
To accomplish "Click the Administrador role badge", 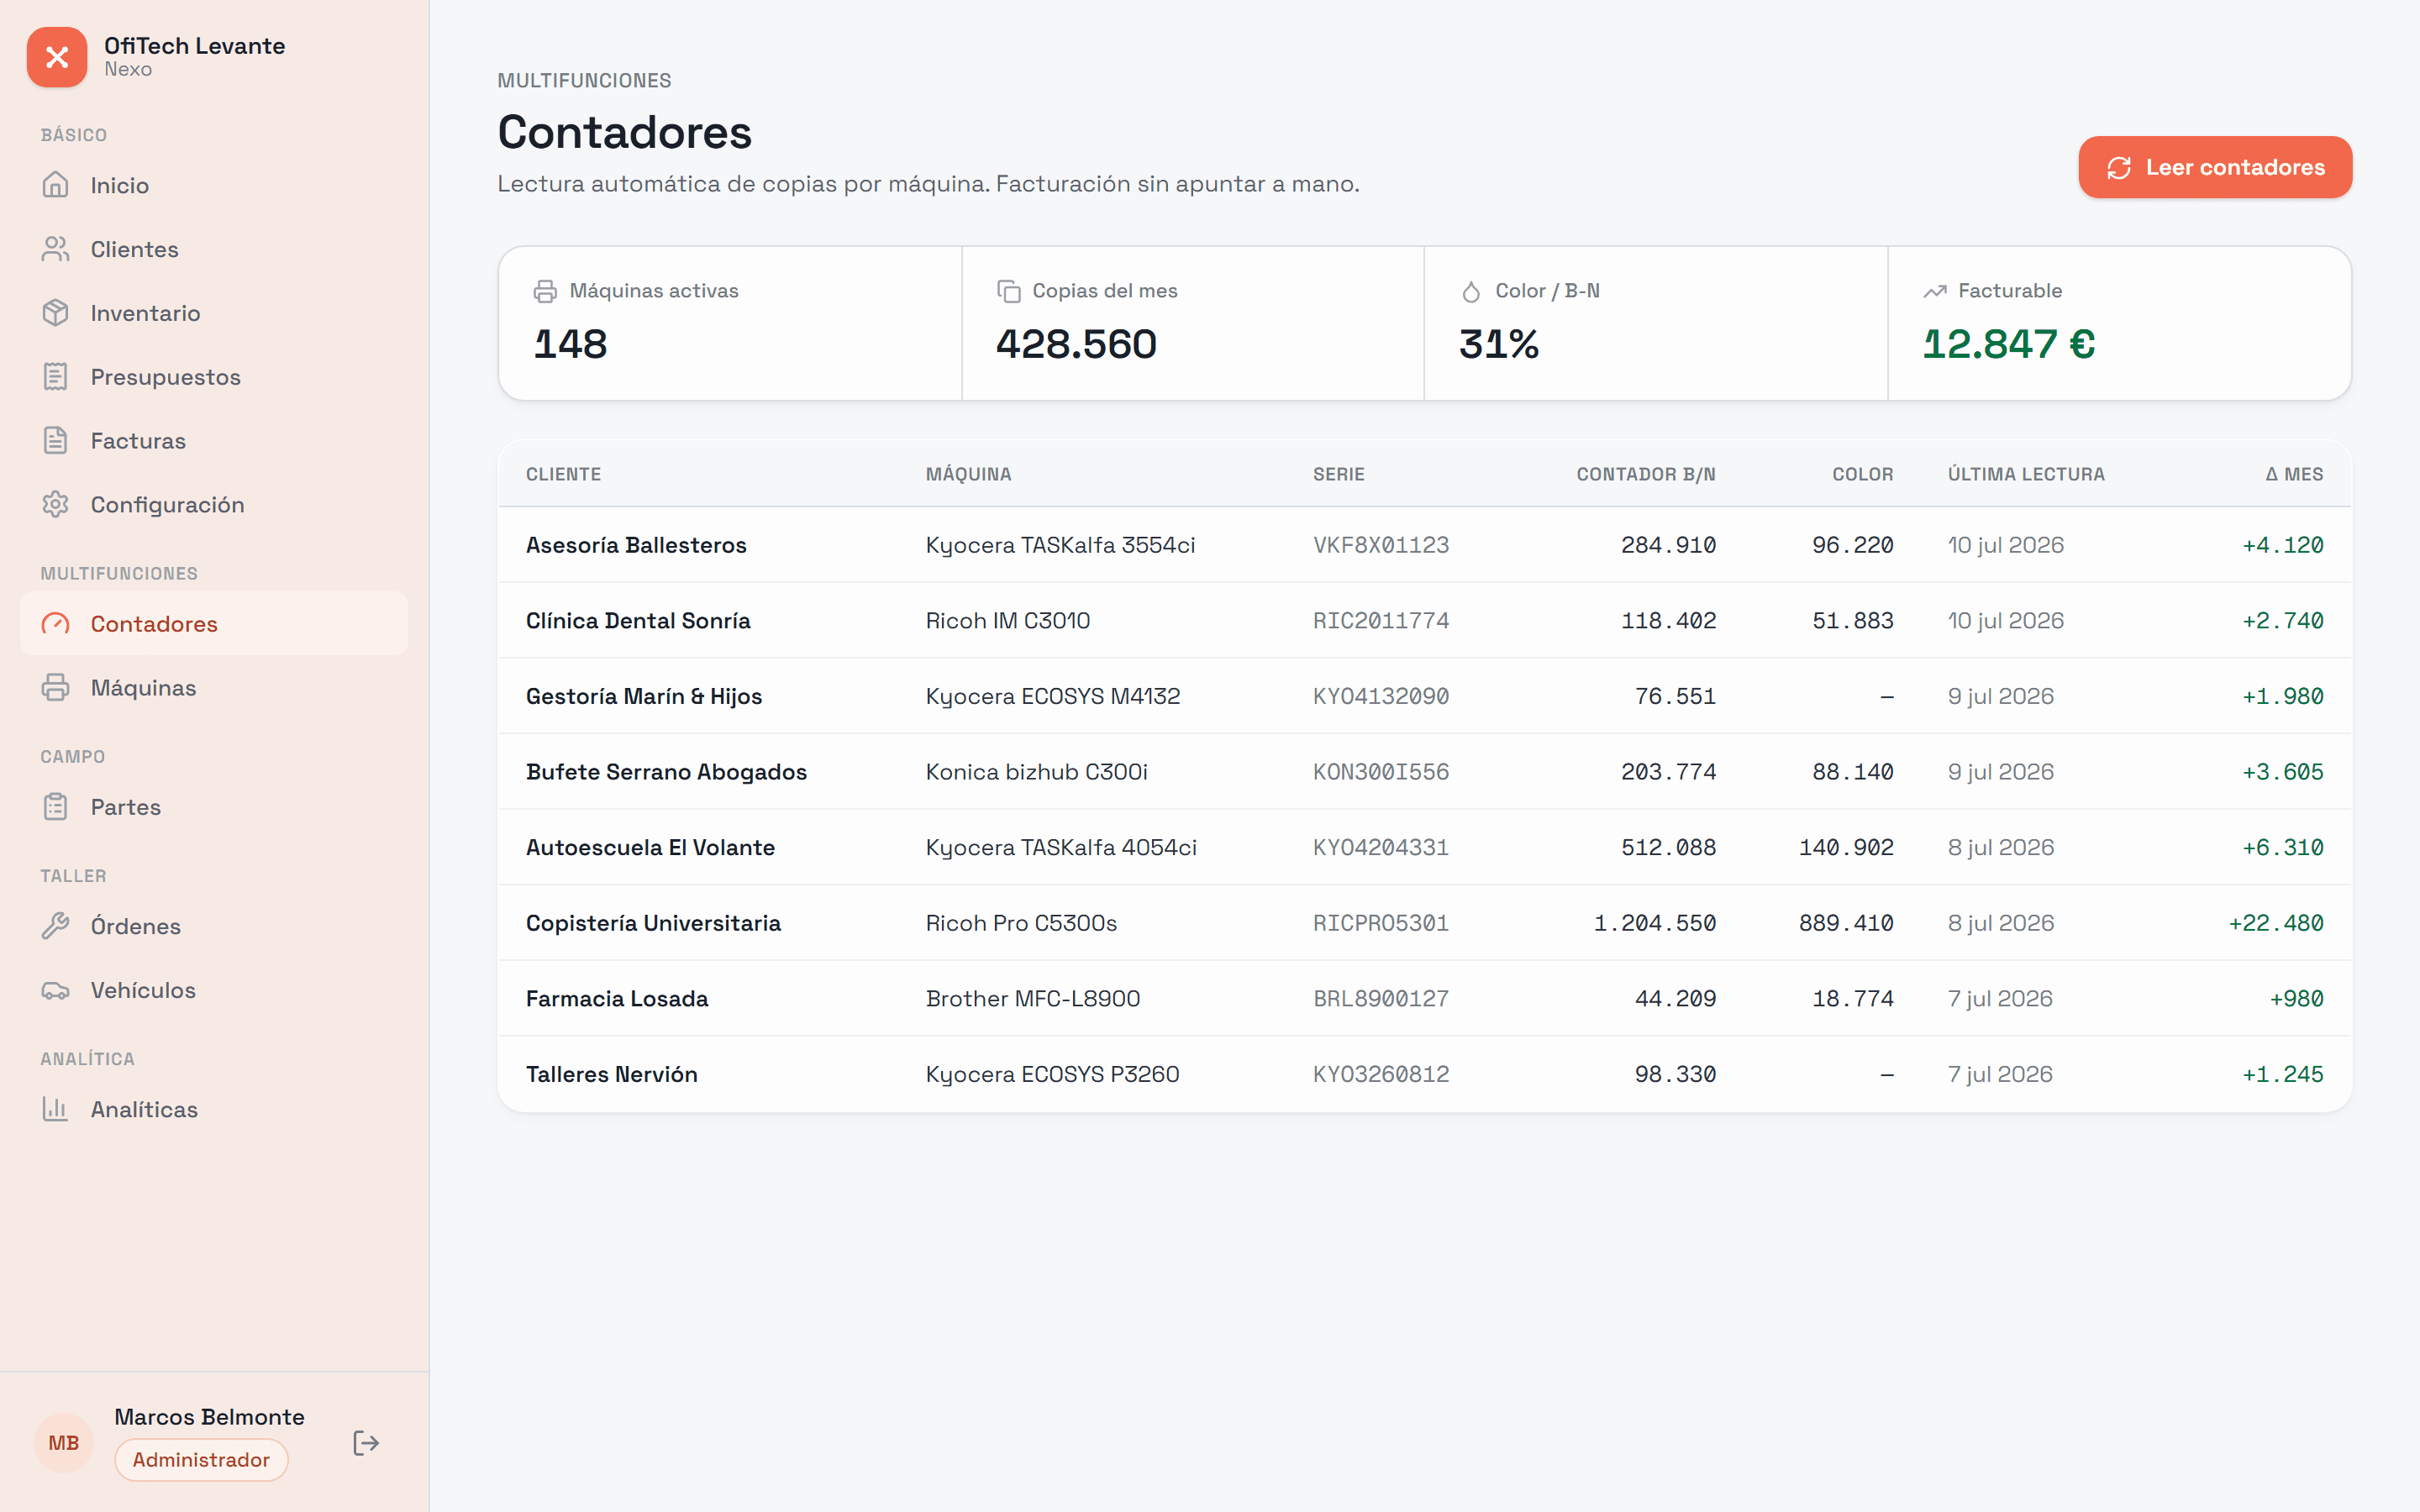I will point(201,1460).
